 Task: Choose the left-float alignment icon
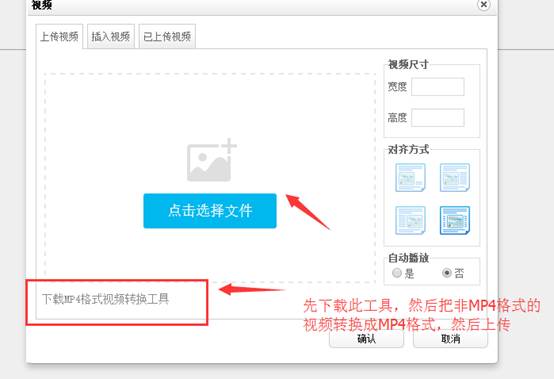[454, 177]
